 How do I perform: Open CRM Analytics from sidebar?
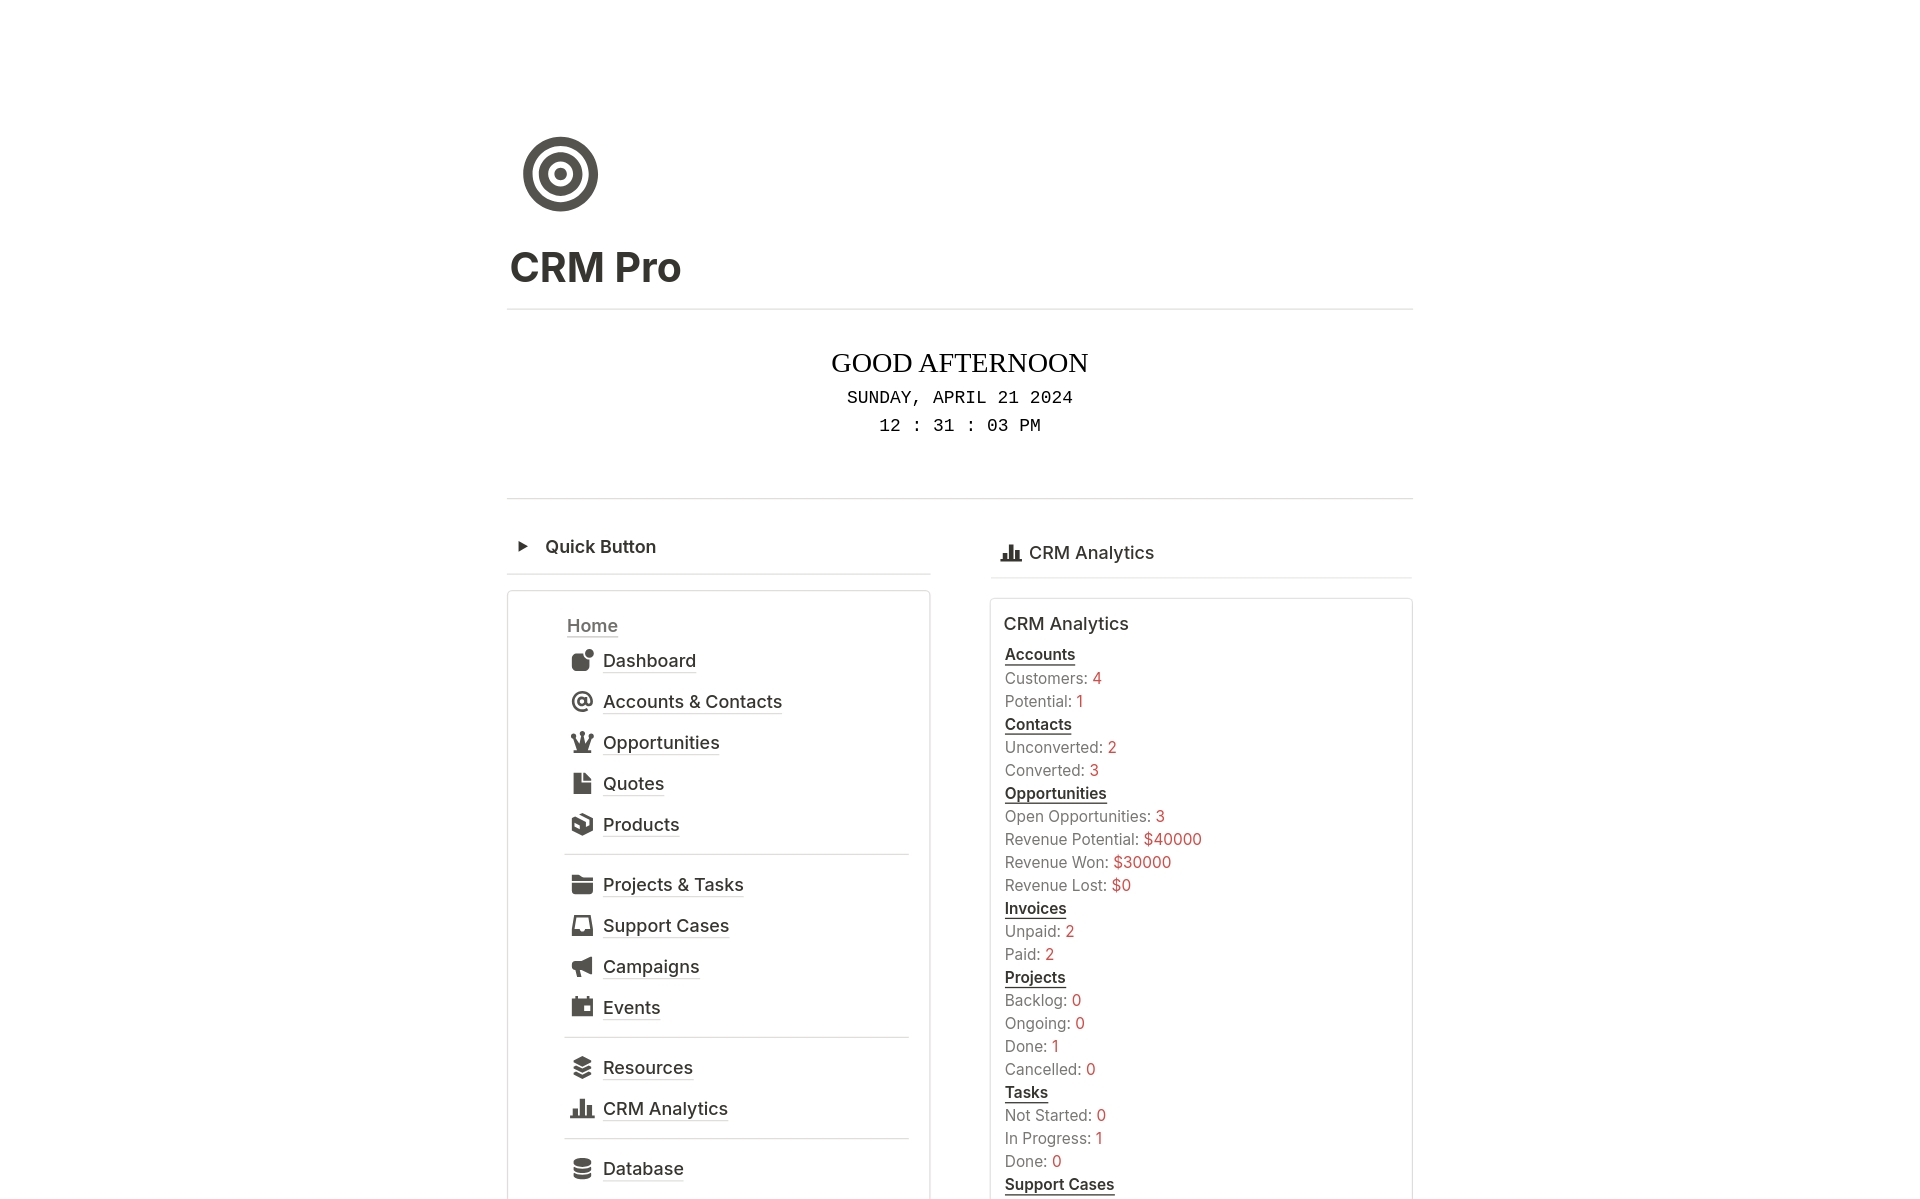click(664, 1108)
